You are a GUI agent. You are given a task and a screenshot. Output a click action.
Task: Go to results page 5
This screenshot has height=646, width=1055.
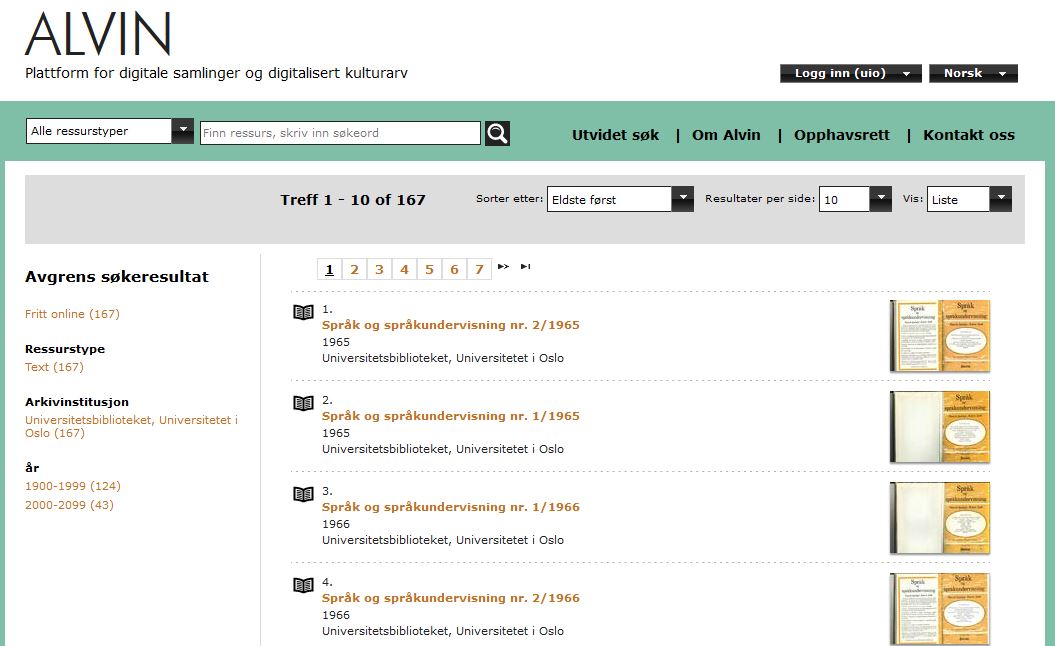click(x=429, y=269)
